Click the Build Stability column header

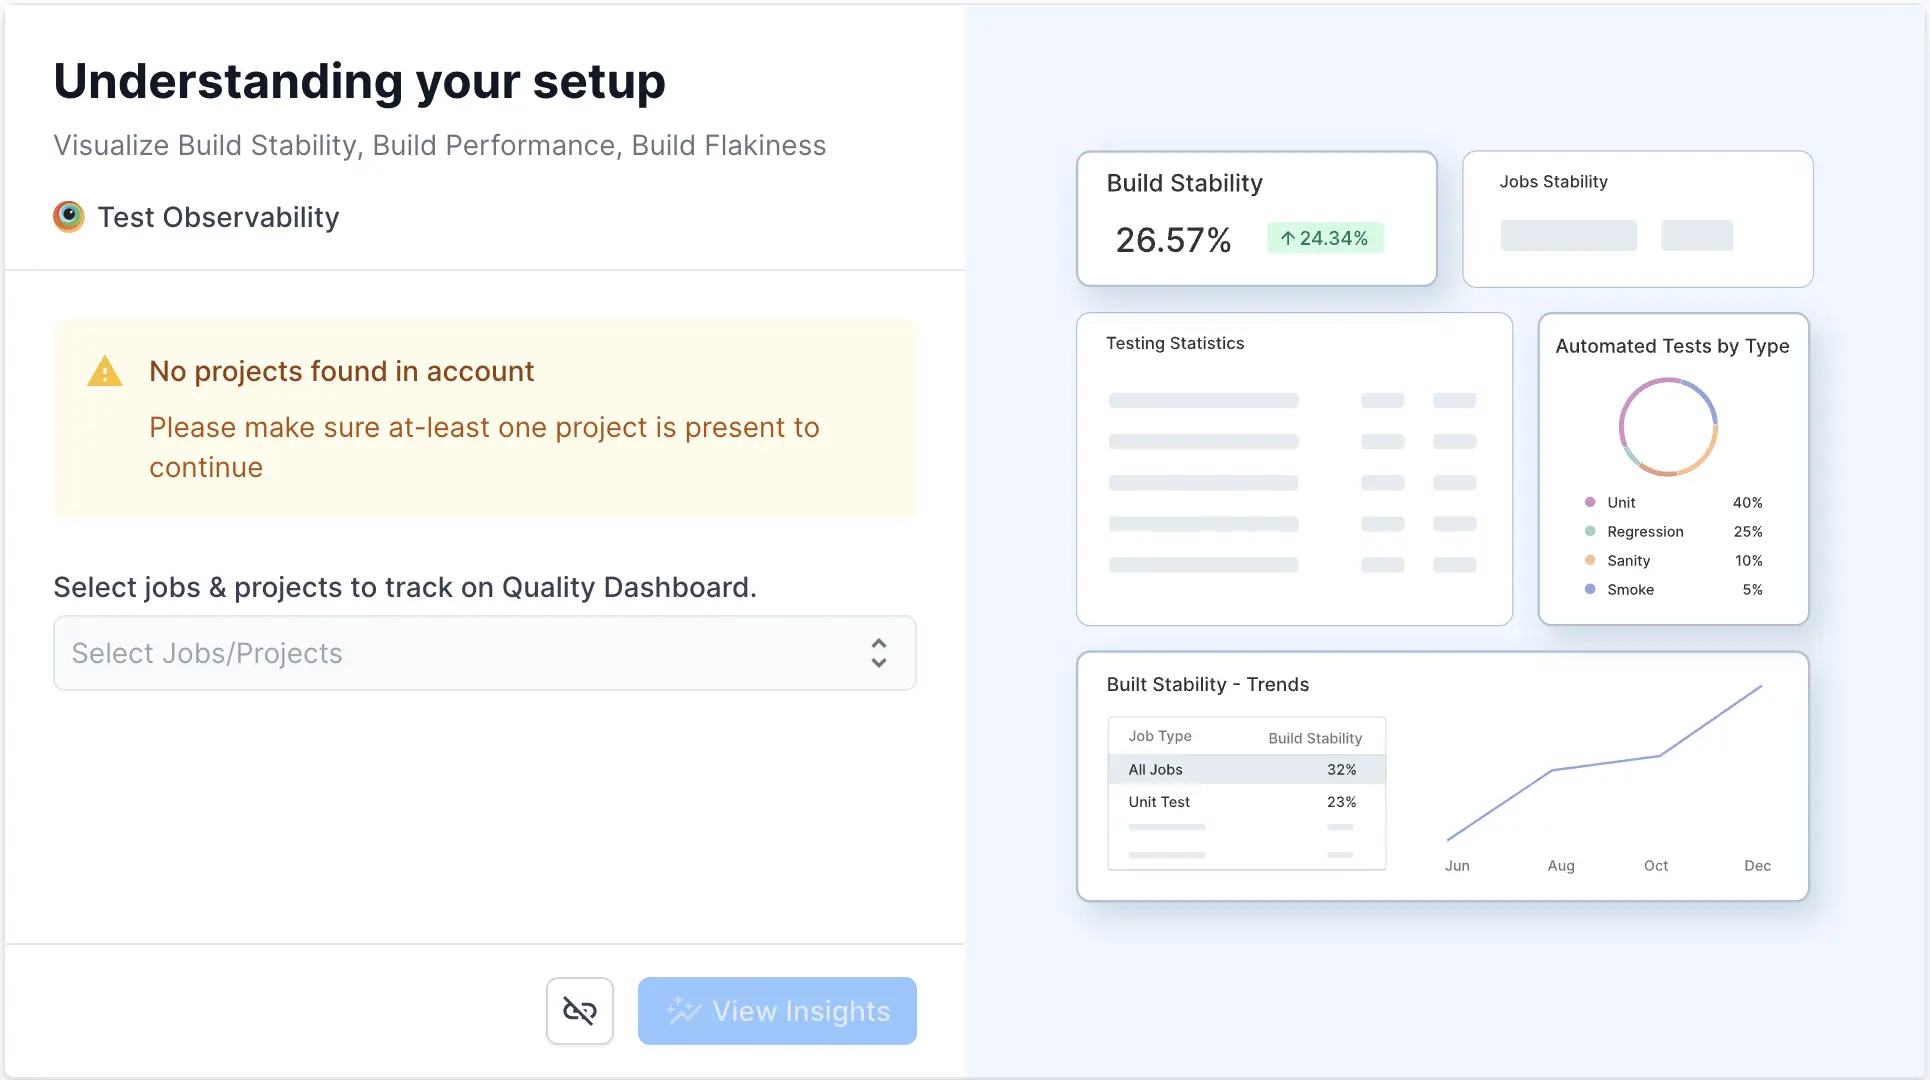pyautogui.click(x=1315, y=739)
